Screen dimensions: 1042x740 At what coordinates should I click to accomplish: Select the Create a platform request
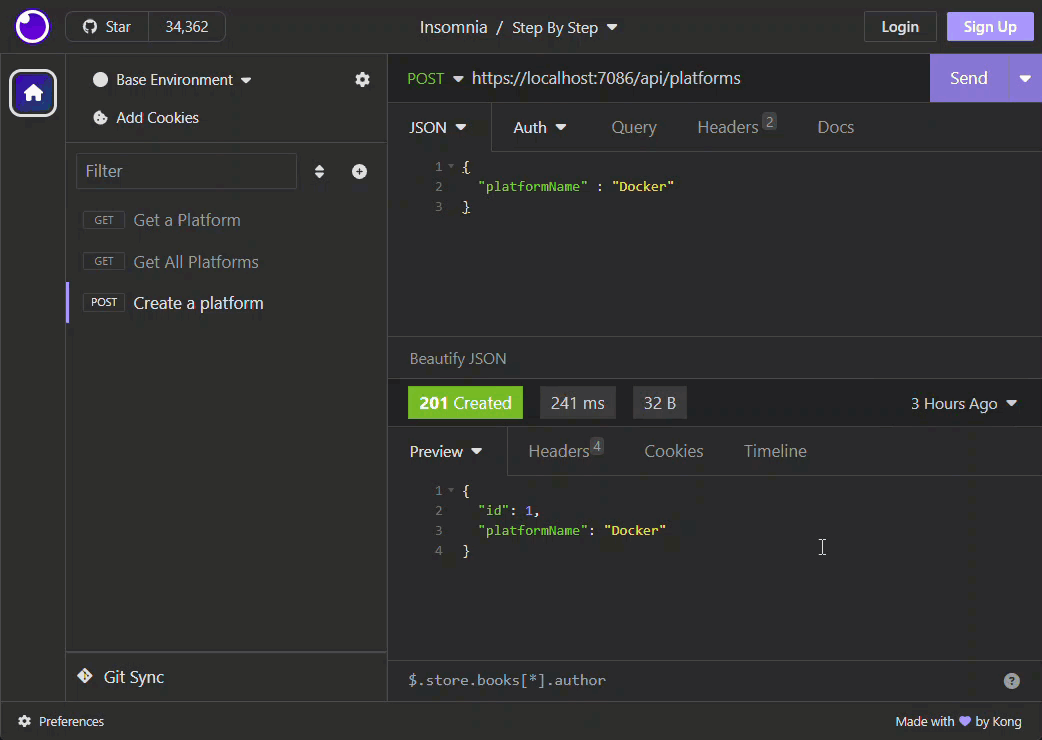pyautogui.click(x=227, y=303)
